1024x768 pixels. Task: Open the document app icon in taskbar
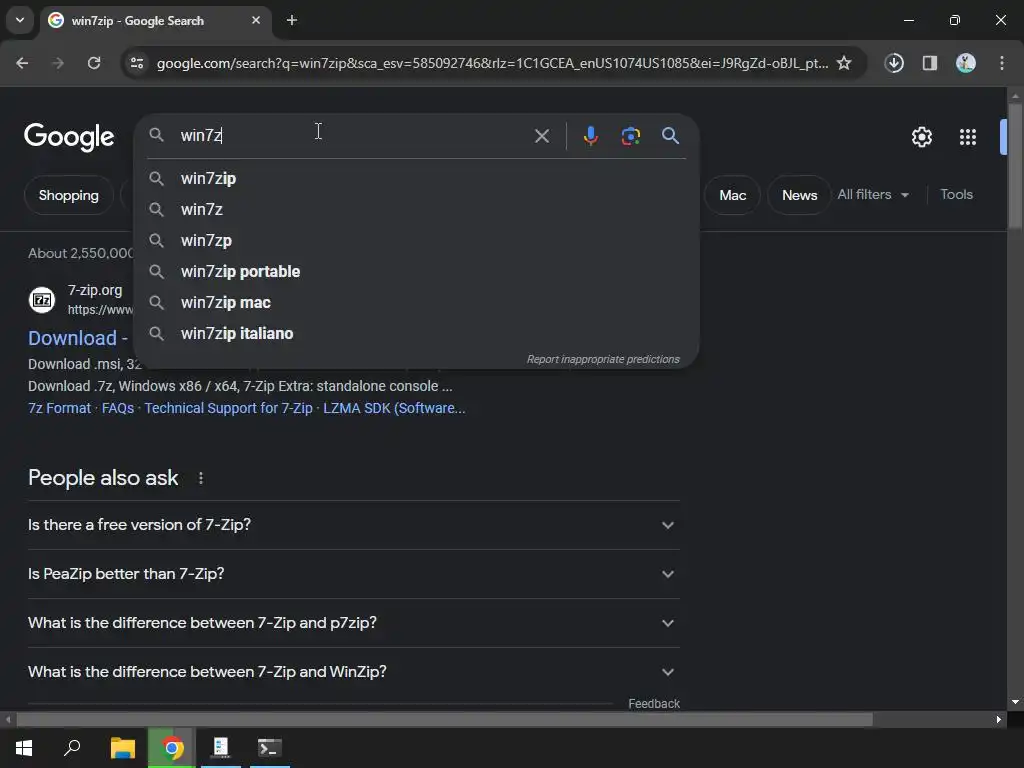(221, 748)
